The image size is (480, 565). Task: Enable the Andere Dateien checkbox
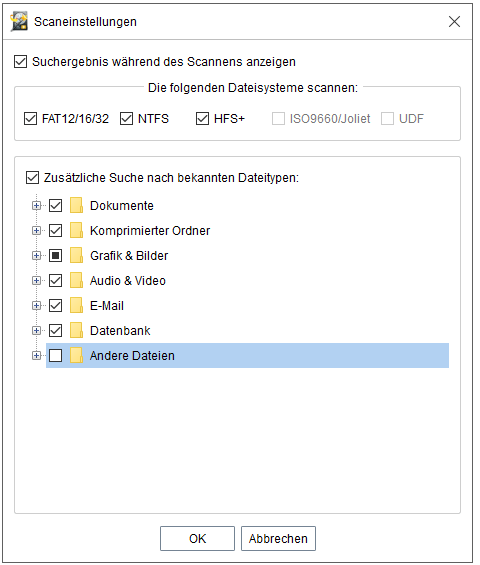pos(55,356)
